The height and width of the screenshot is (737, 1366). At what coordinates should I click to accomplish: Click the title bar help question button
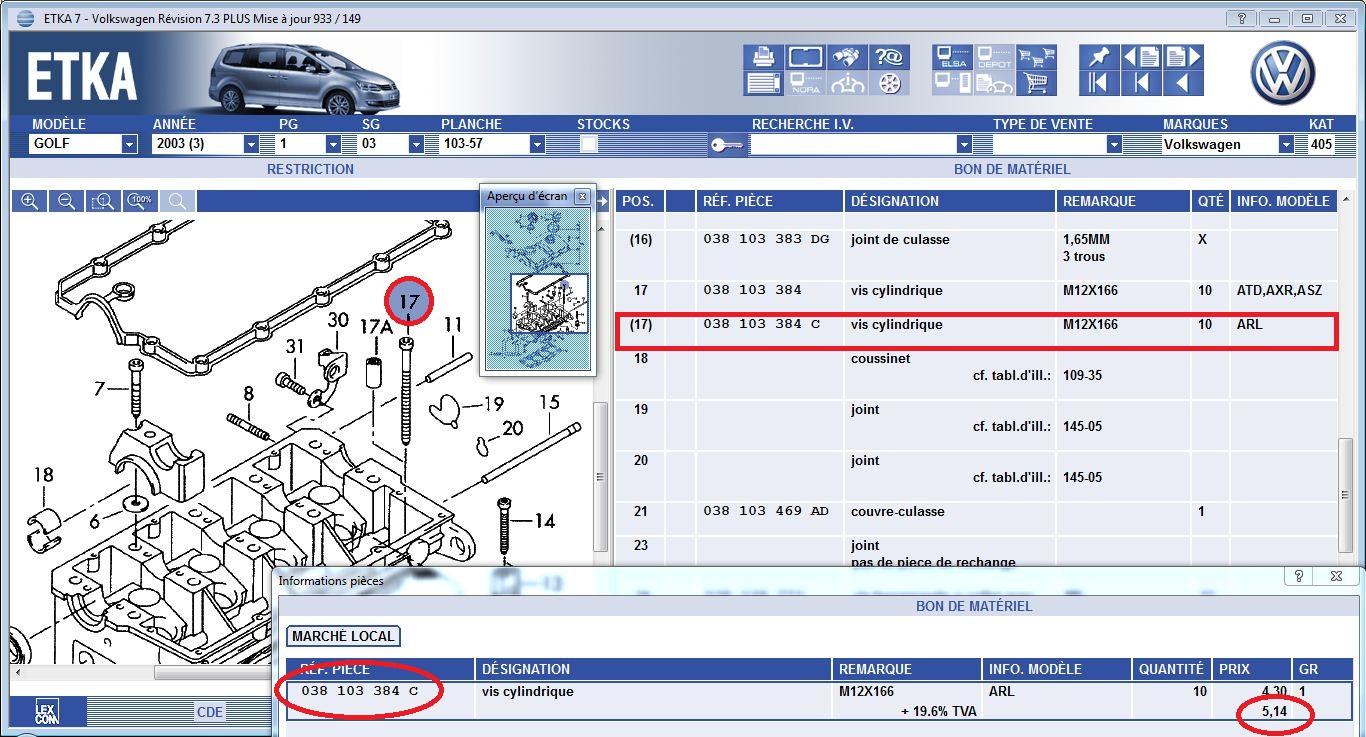point(1241,18)
